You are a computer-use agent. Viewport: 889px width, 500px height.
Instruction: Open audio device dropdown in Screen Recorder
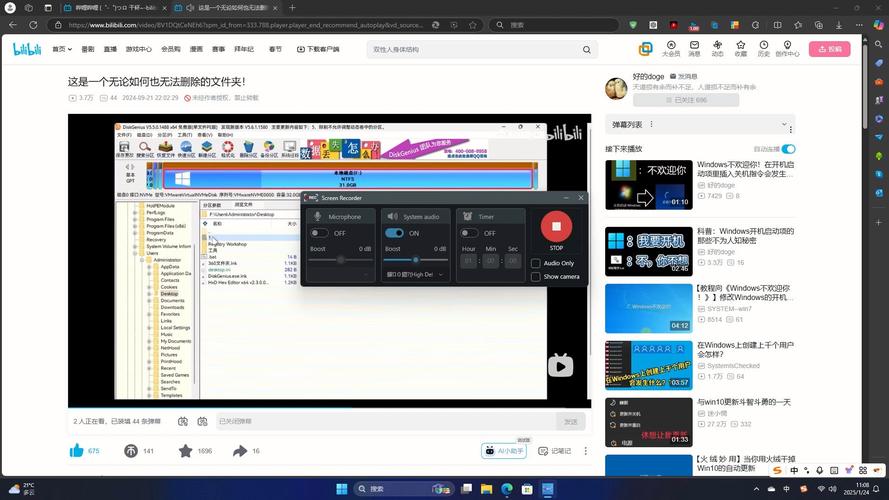coord(416,274)
